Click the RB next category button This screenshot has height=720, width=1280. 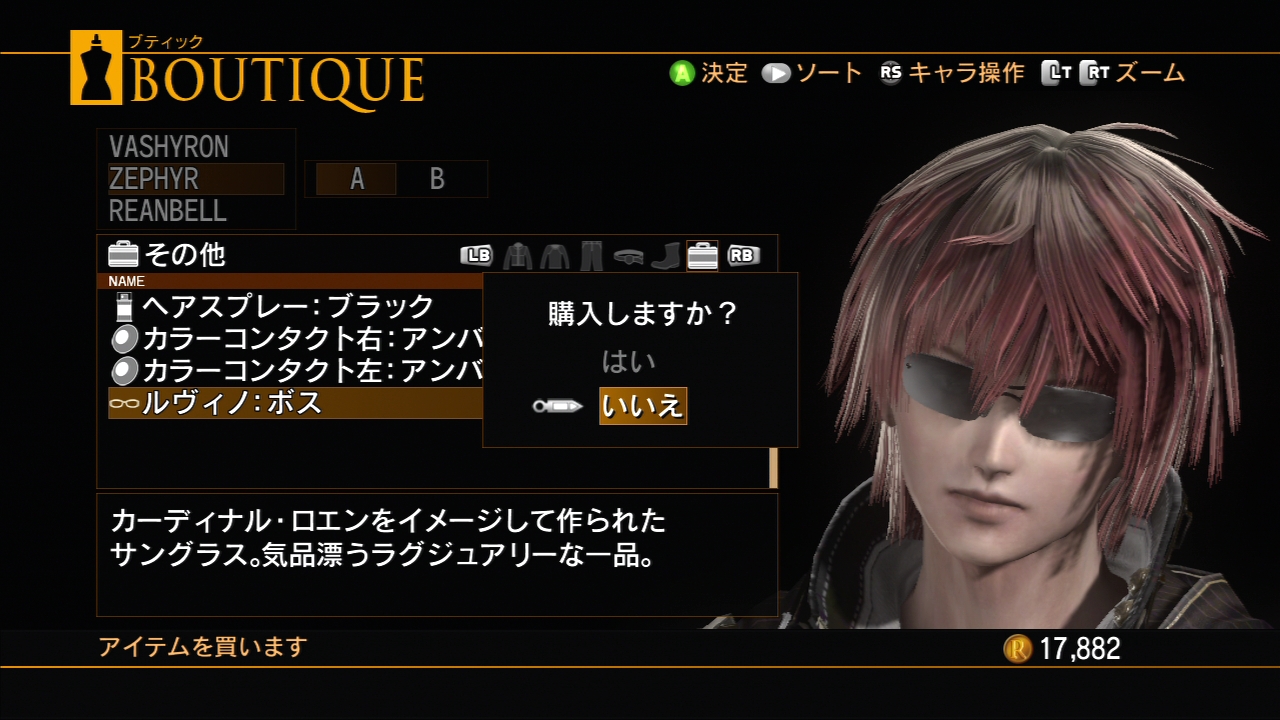pyautogui.click(x=743, y=256)
